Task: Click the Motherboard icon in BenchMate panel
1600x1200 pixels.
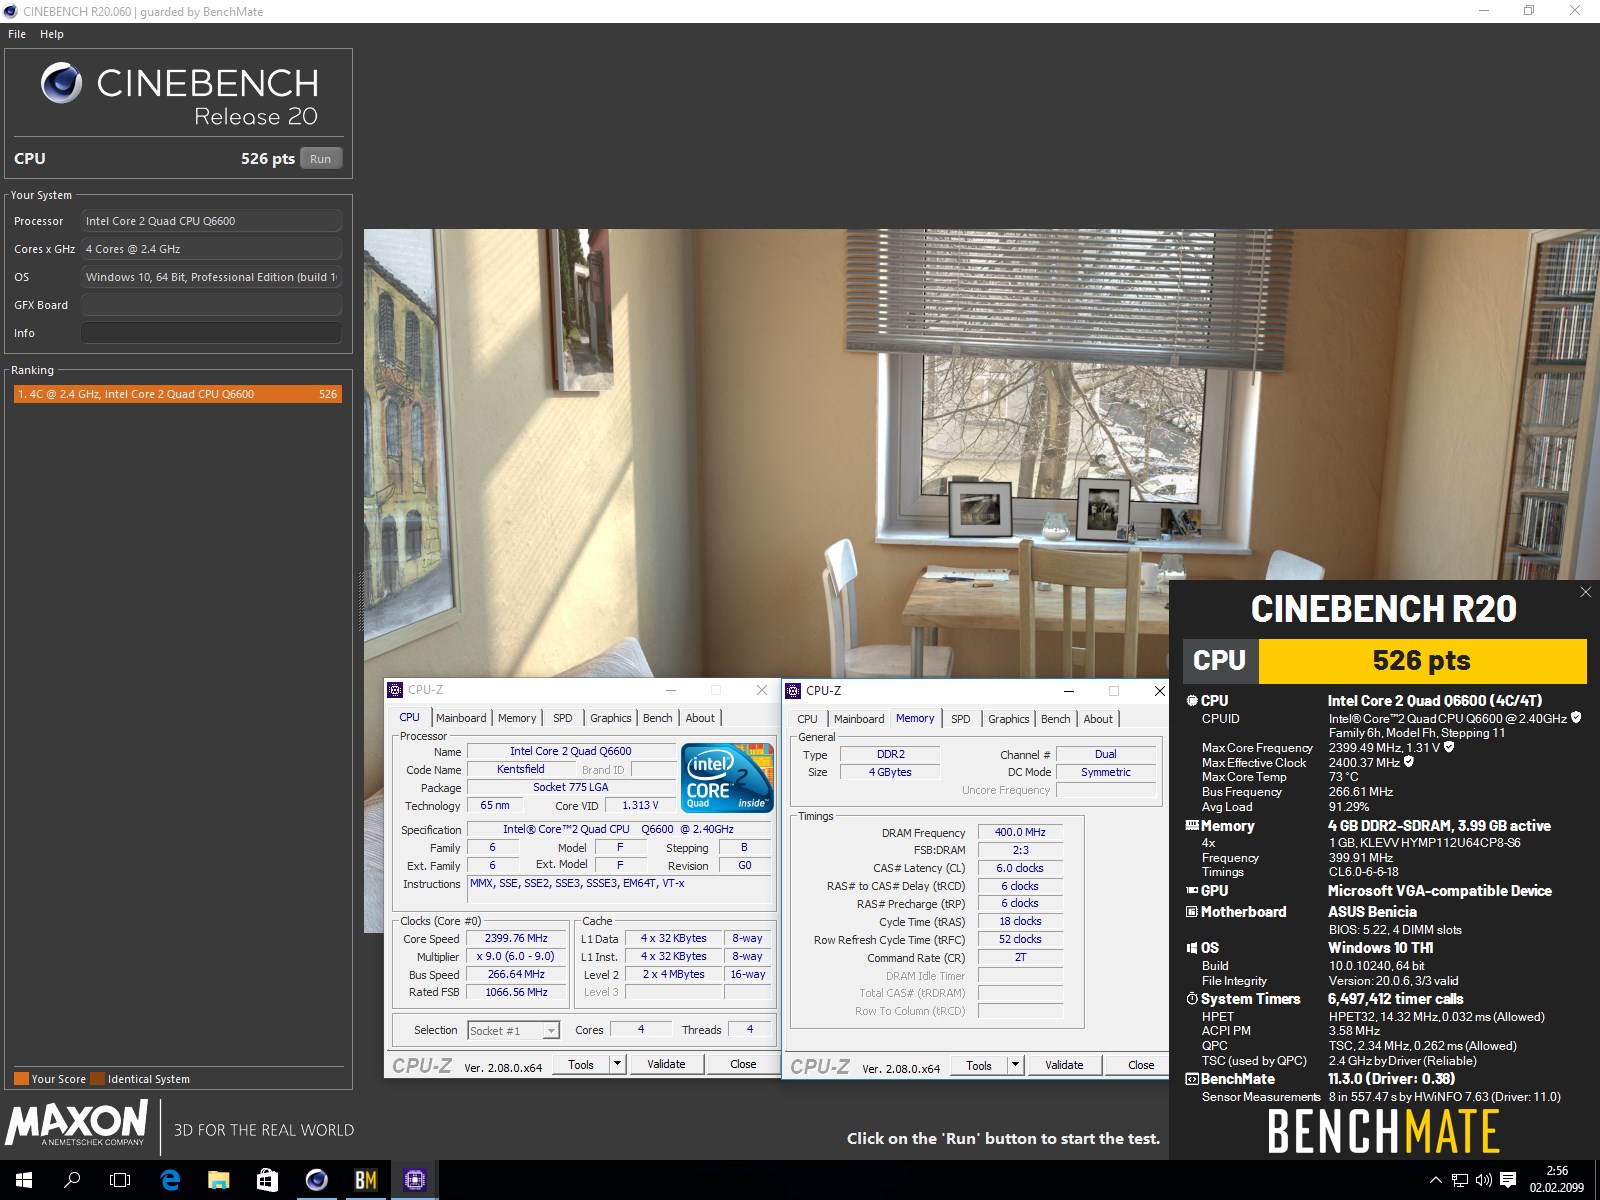Action: (1192, 912)
